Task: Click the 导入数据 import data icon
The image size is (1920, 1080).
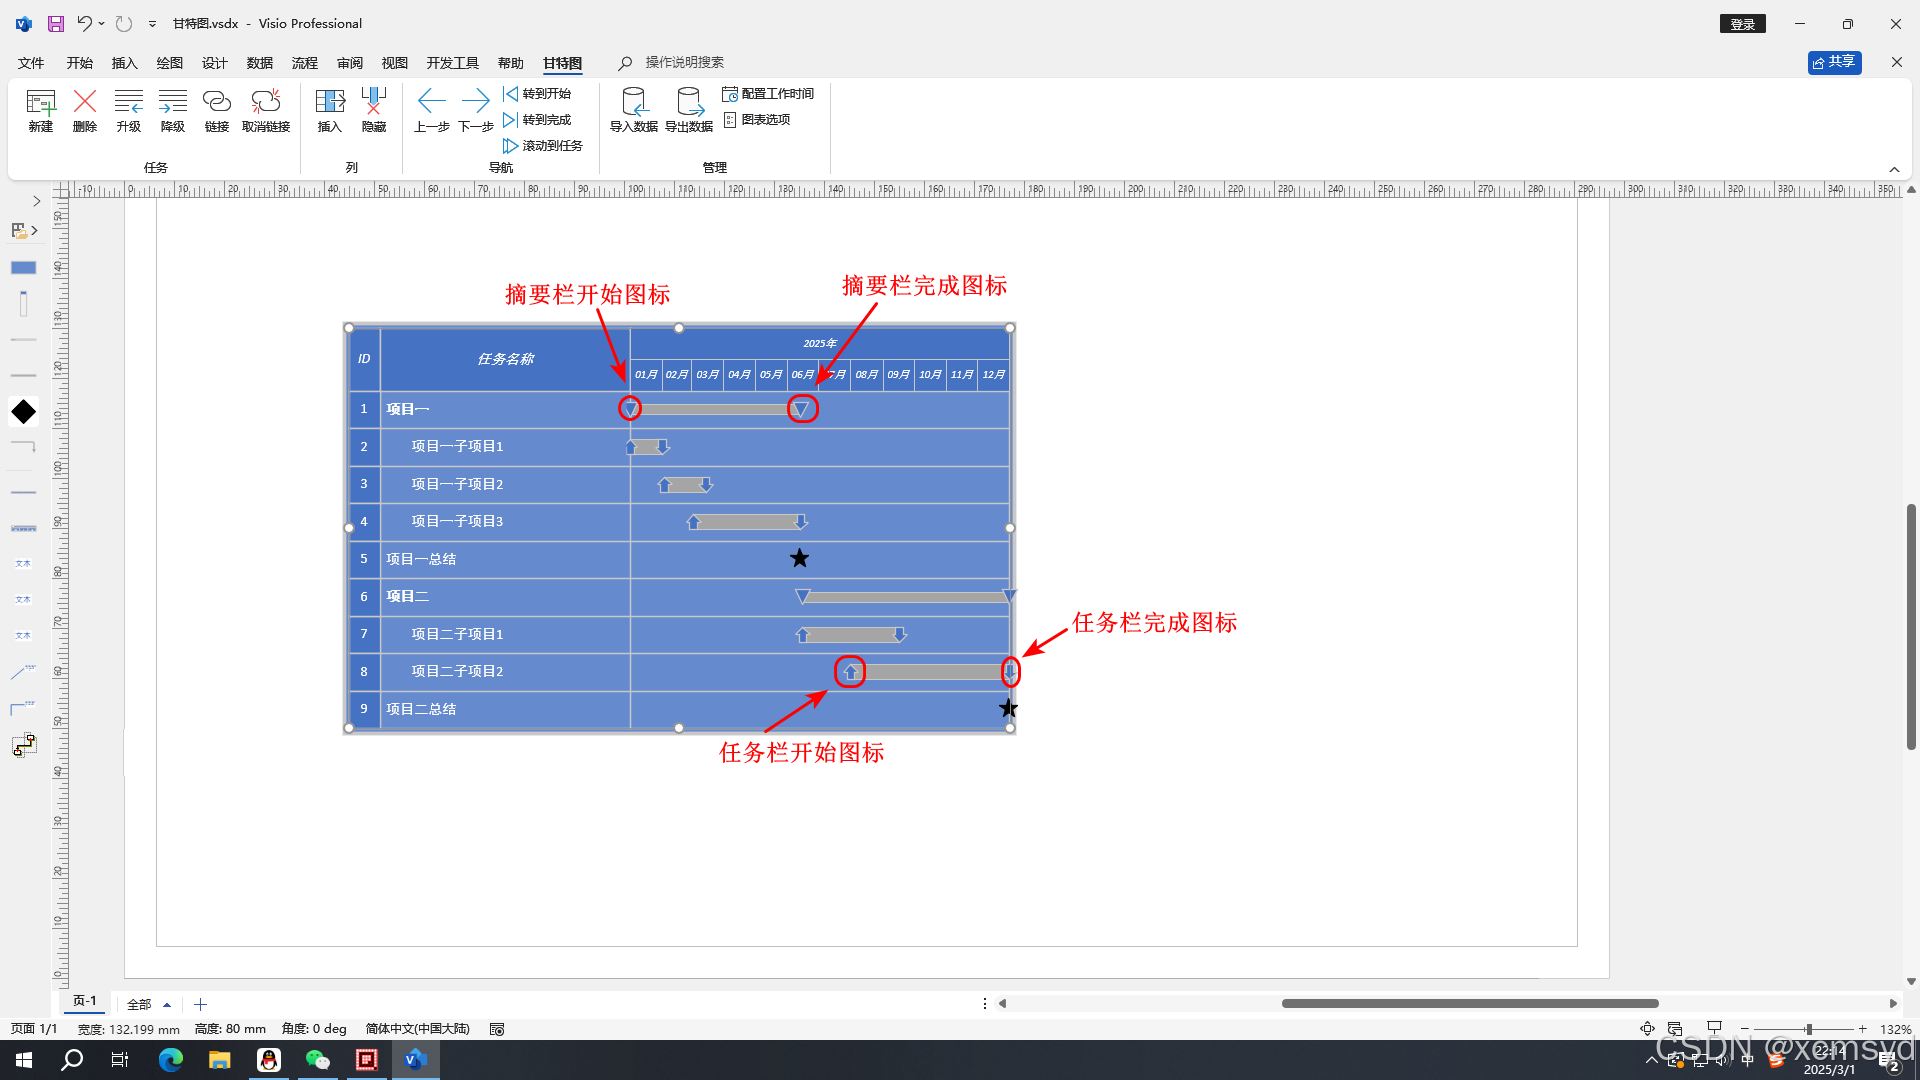Action: pos(633,102)
